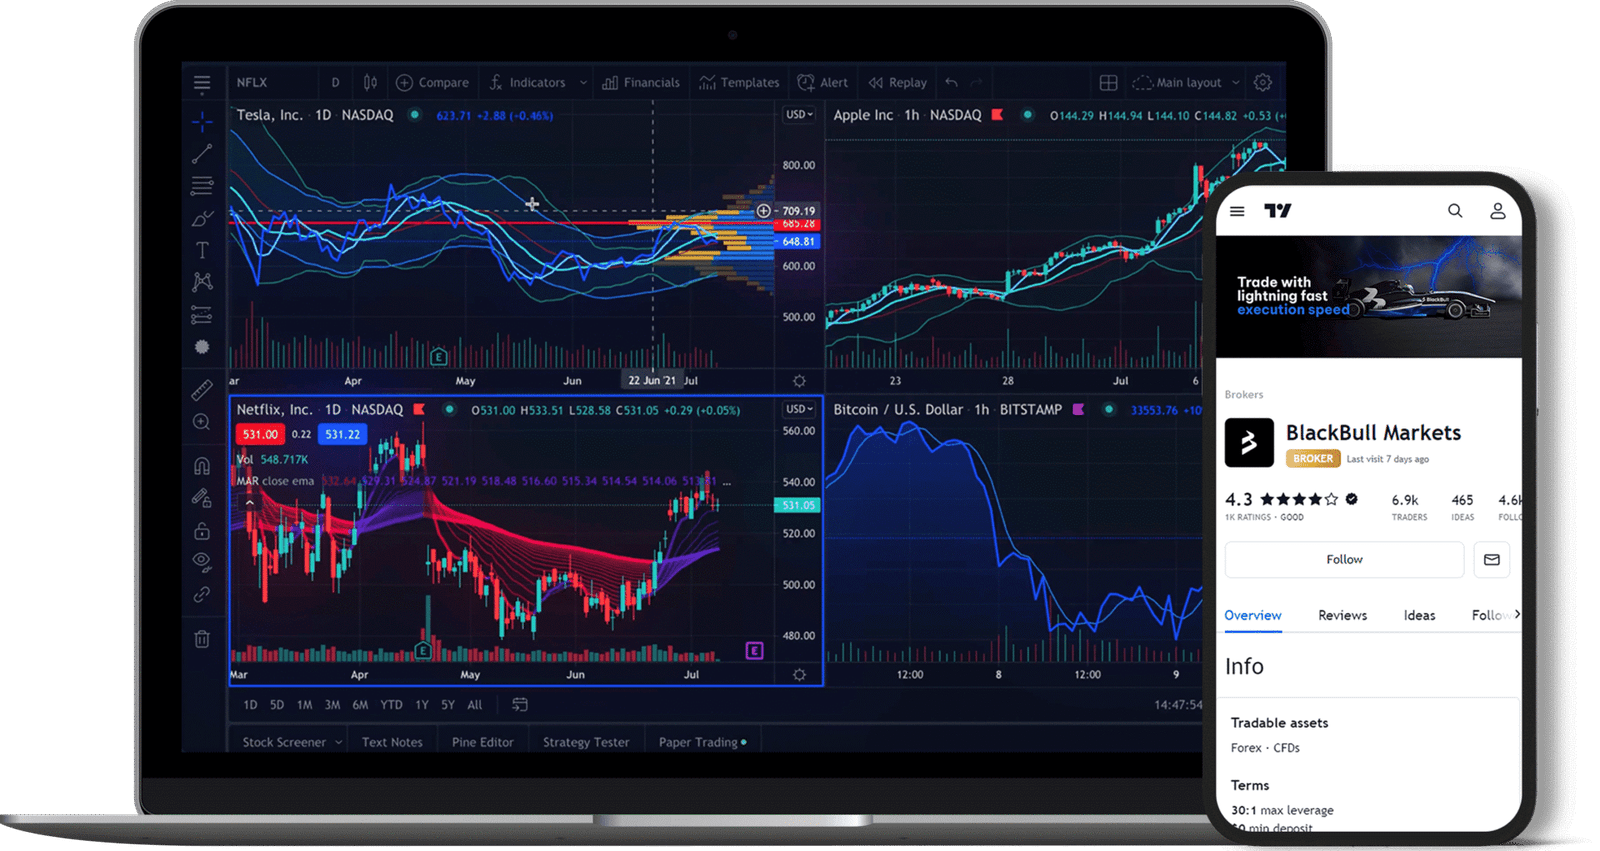
Task: Open Netflix chart axis settings gear
Action: [x=799, y=675]
